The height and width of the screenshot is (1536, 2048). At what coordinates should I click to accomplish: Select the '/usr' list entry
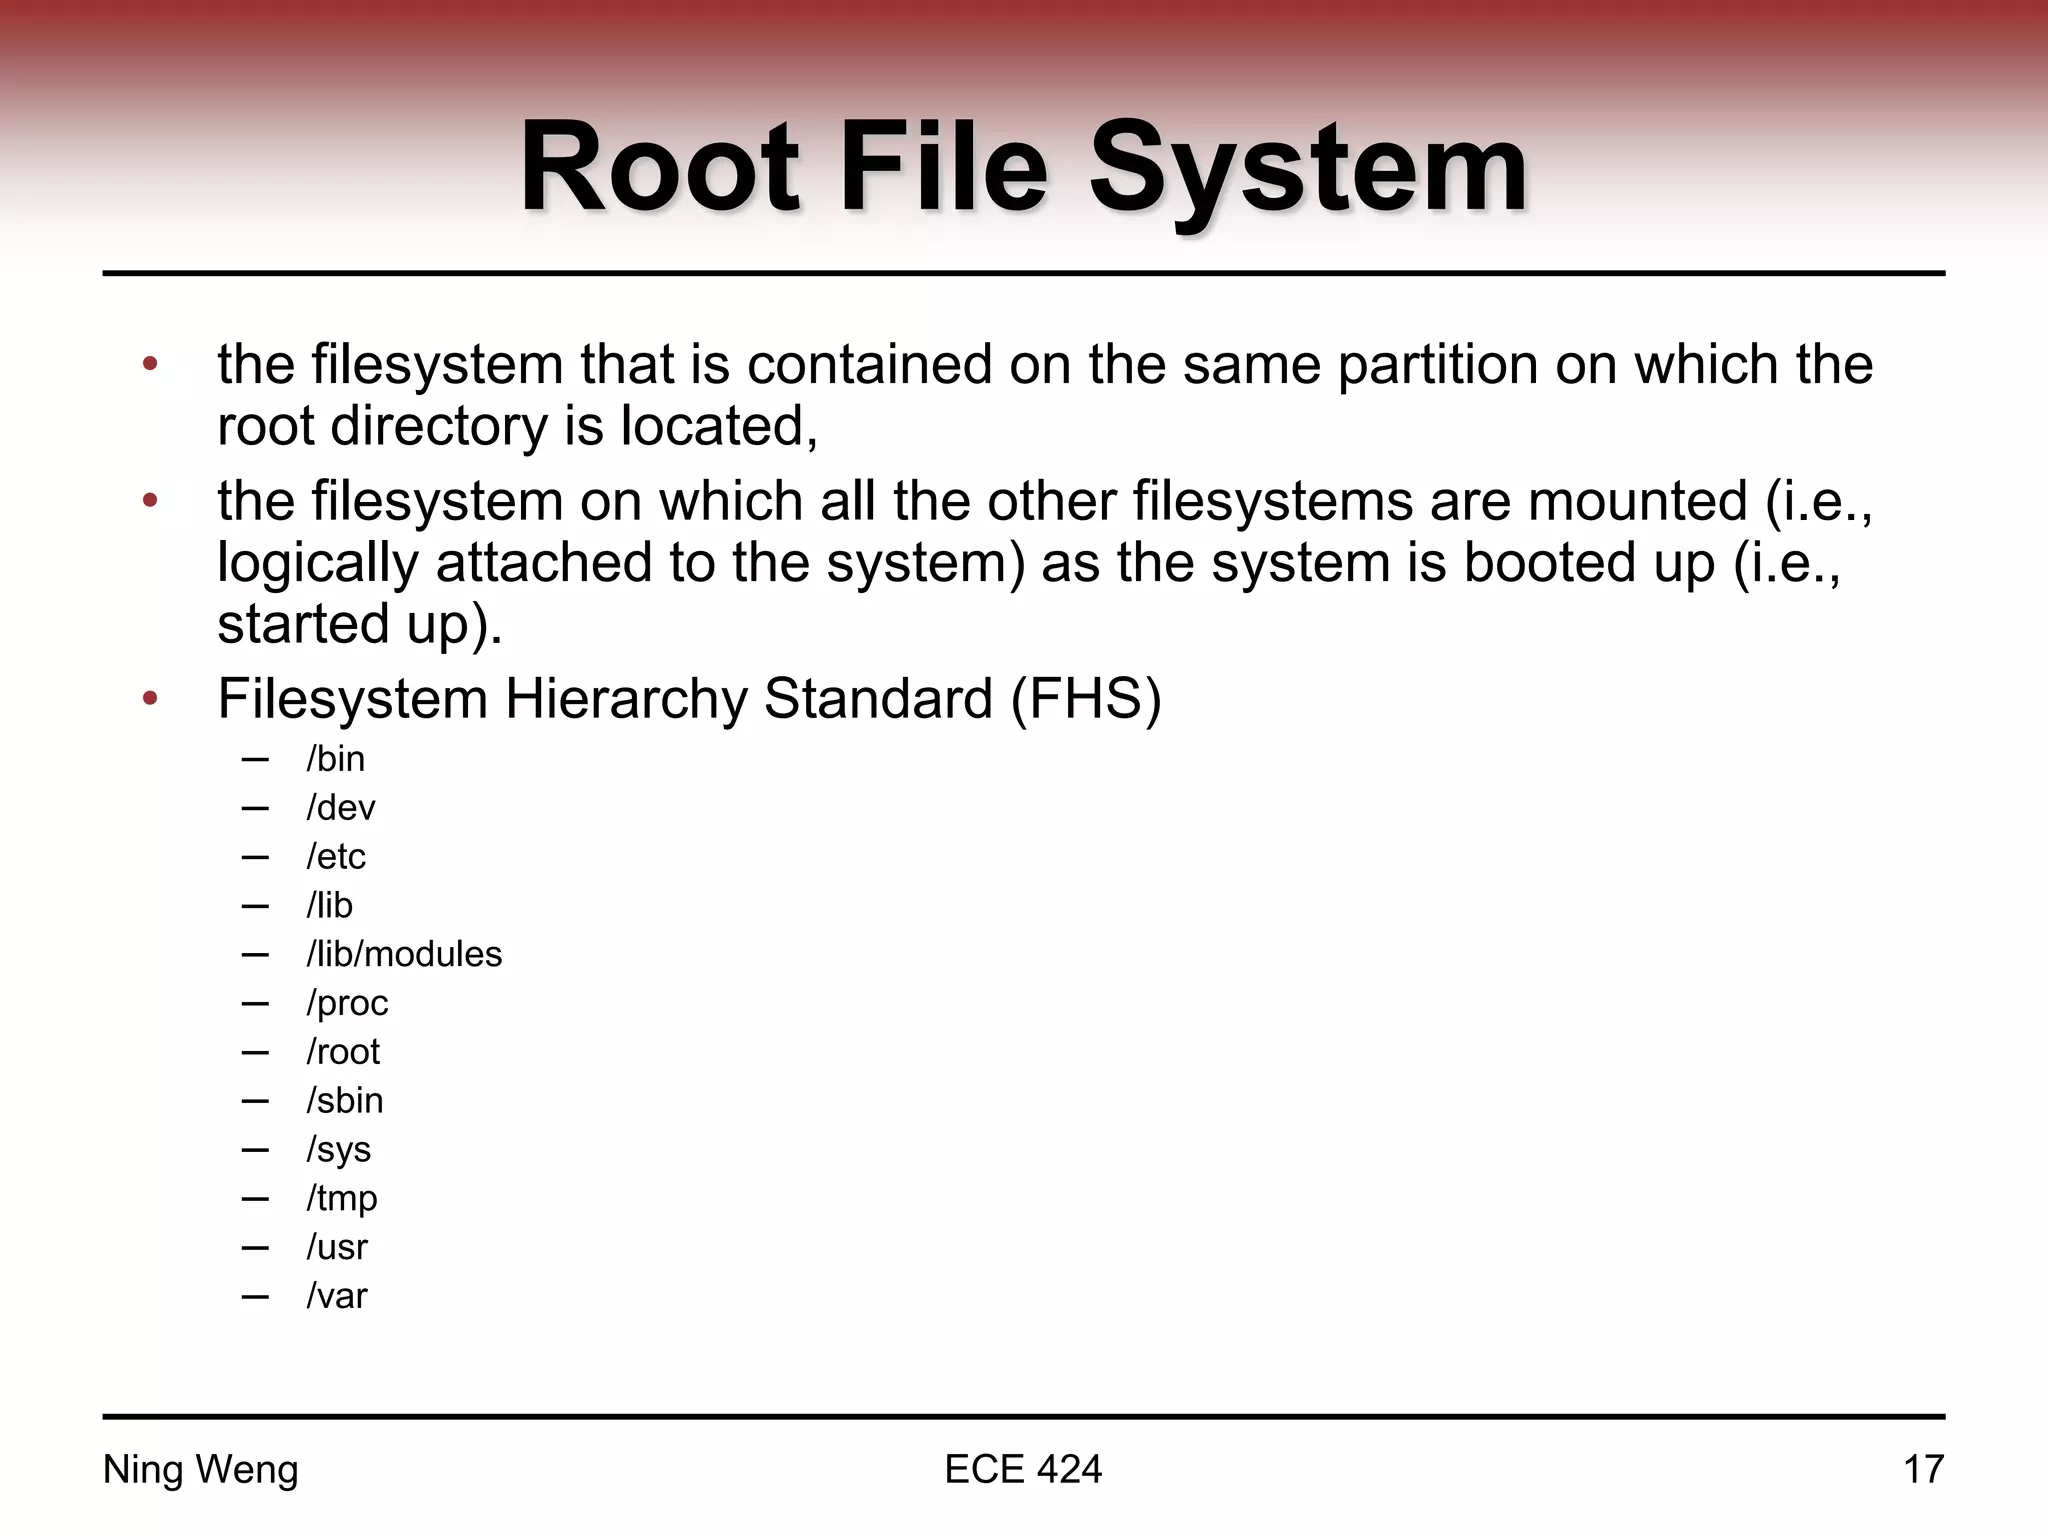[337, 1247]
